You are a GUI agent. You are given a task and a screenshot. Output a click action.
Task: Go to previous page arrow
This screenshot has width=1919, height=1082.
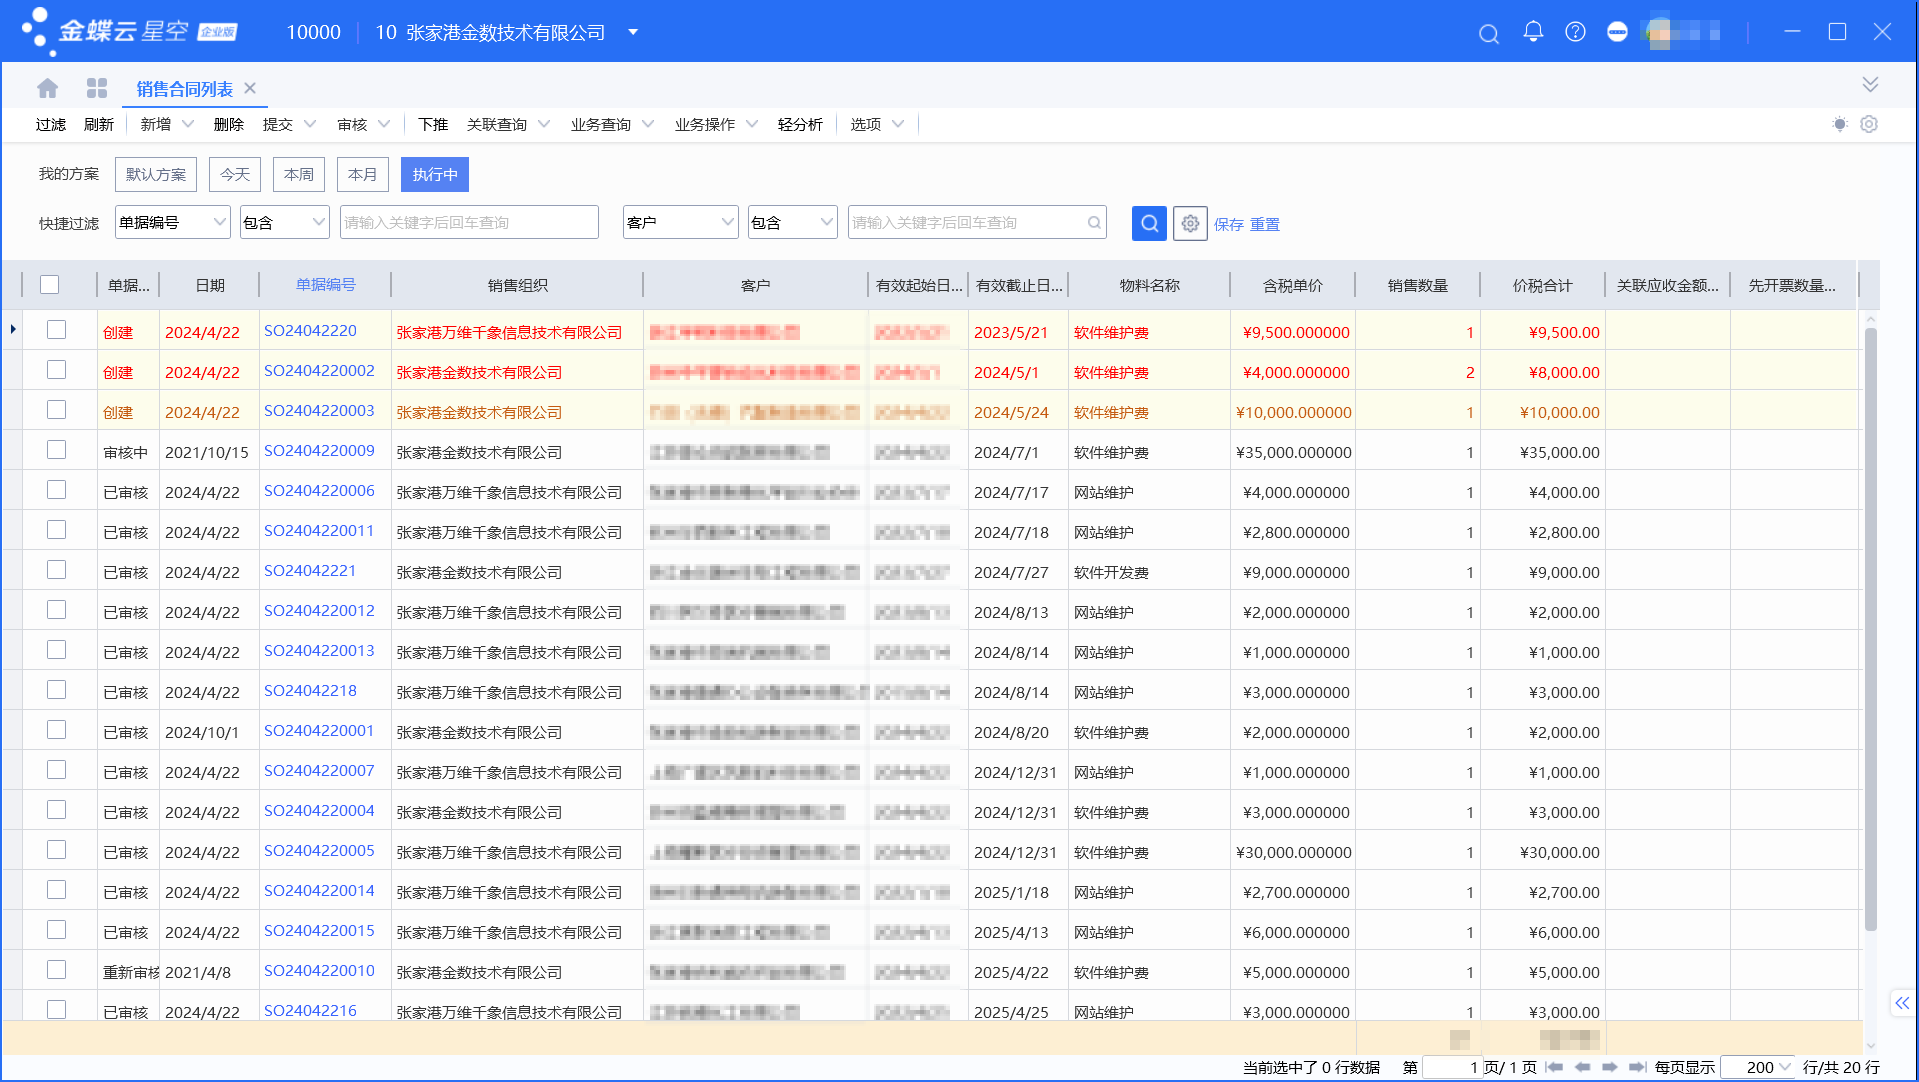(1582, 1067)
